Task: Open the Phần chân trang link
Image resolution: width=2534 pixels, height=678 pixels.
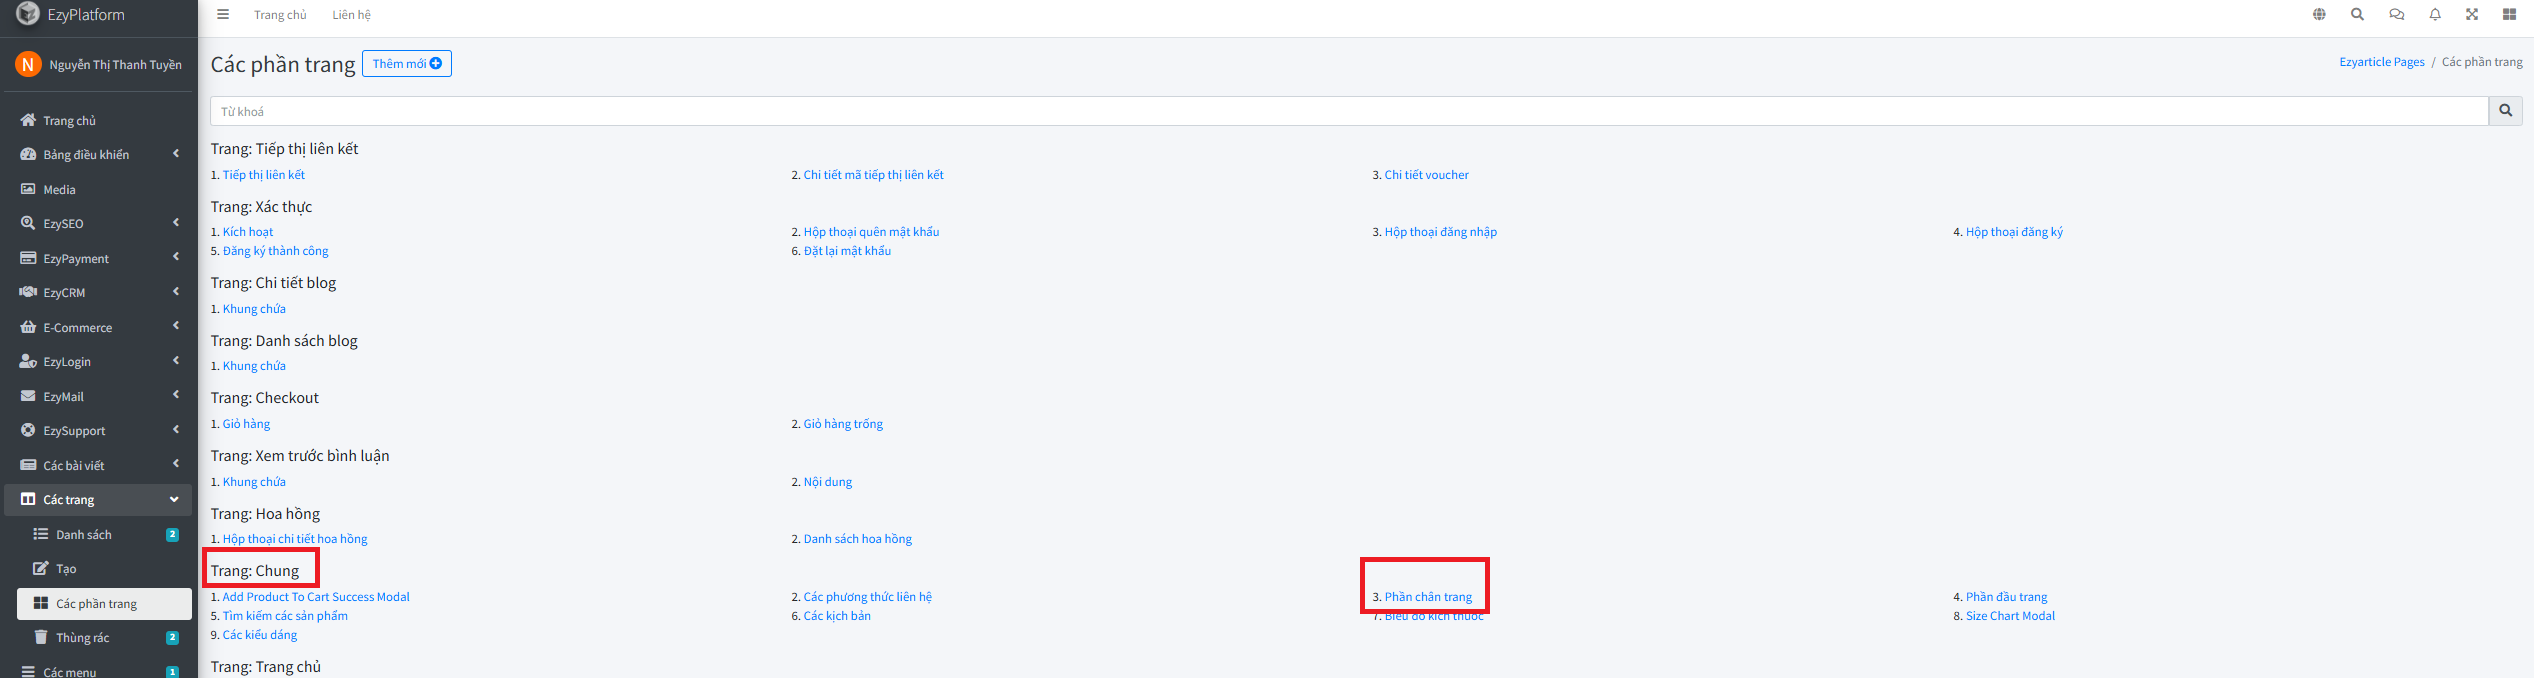Action: pos(1428,597)
